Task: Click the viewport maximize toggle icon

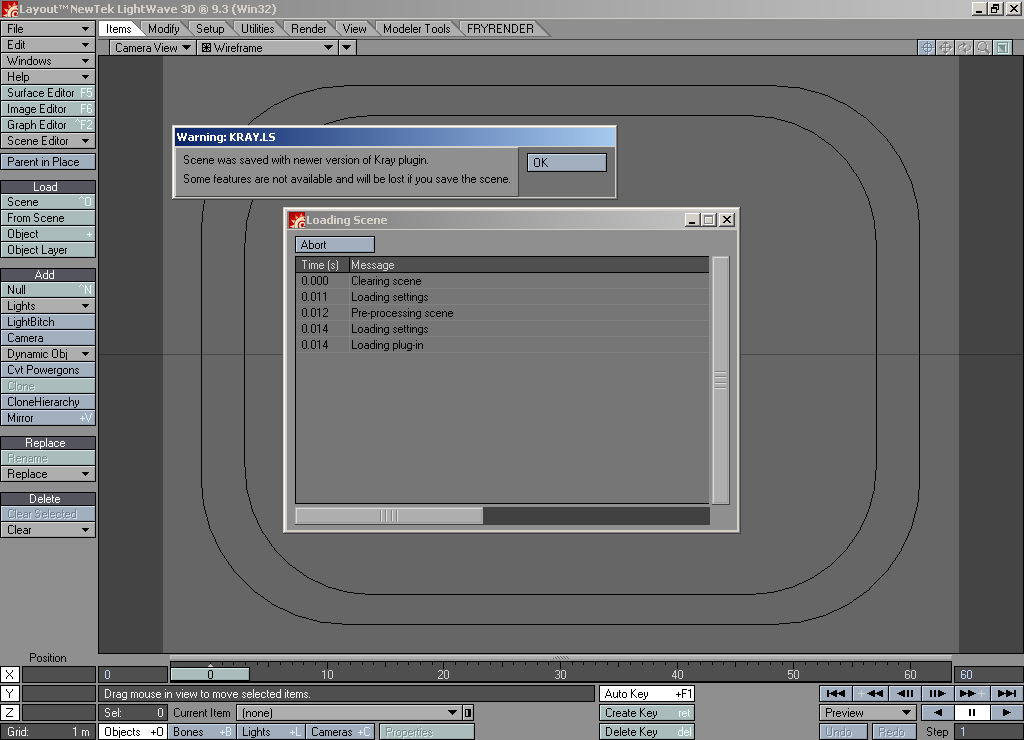Action: point(1003,48)
